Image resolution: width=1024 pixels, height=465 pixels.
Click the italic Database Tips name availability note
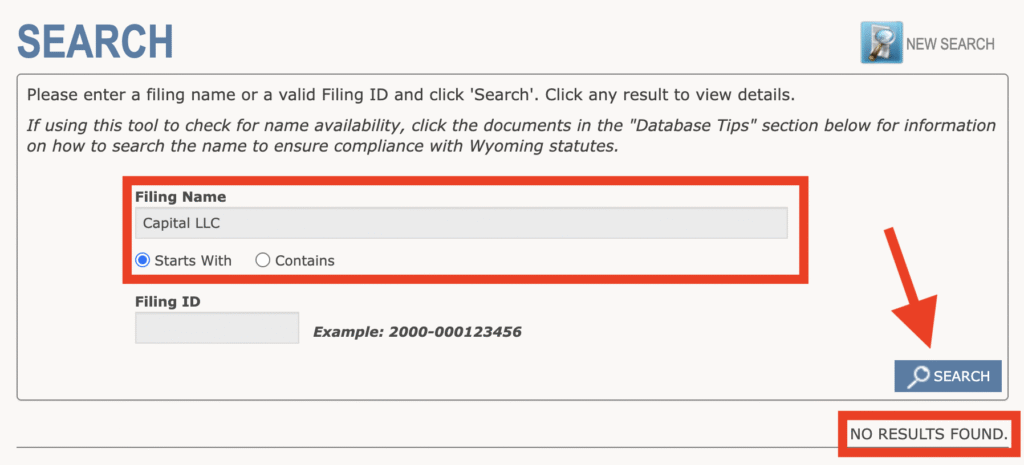click(x=510, y=136)
